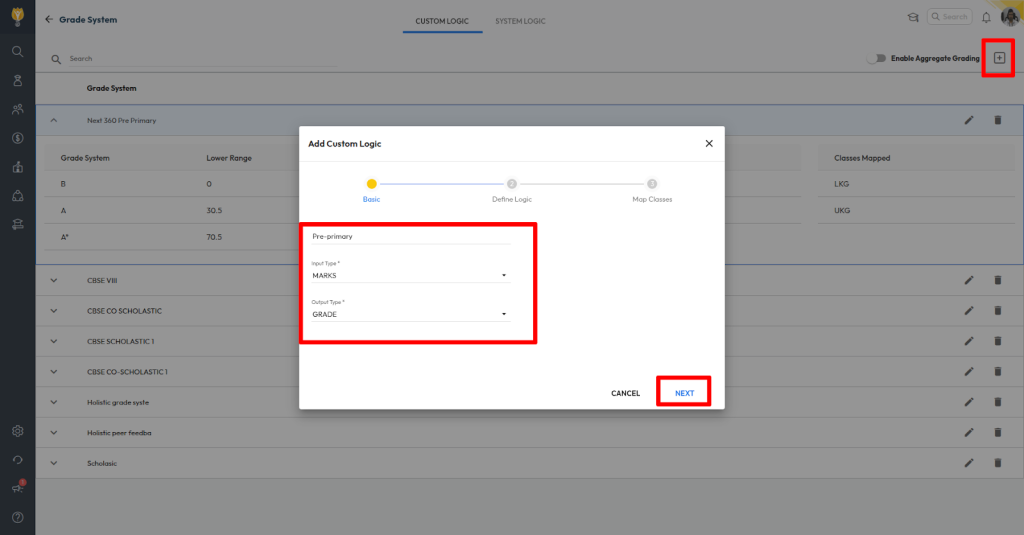The height and width of the screenshot is (535, 1024).
Task: Click the add new grade system plus icon
Action: pos(998,58)
